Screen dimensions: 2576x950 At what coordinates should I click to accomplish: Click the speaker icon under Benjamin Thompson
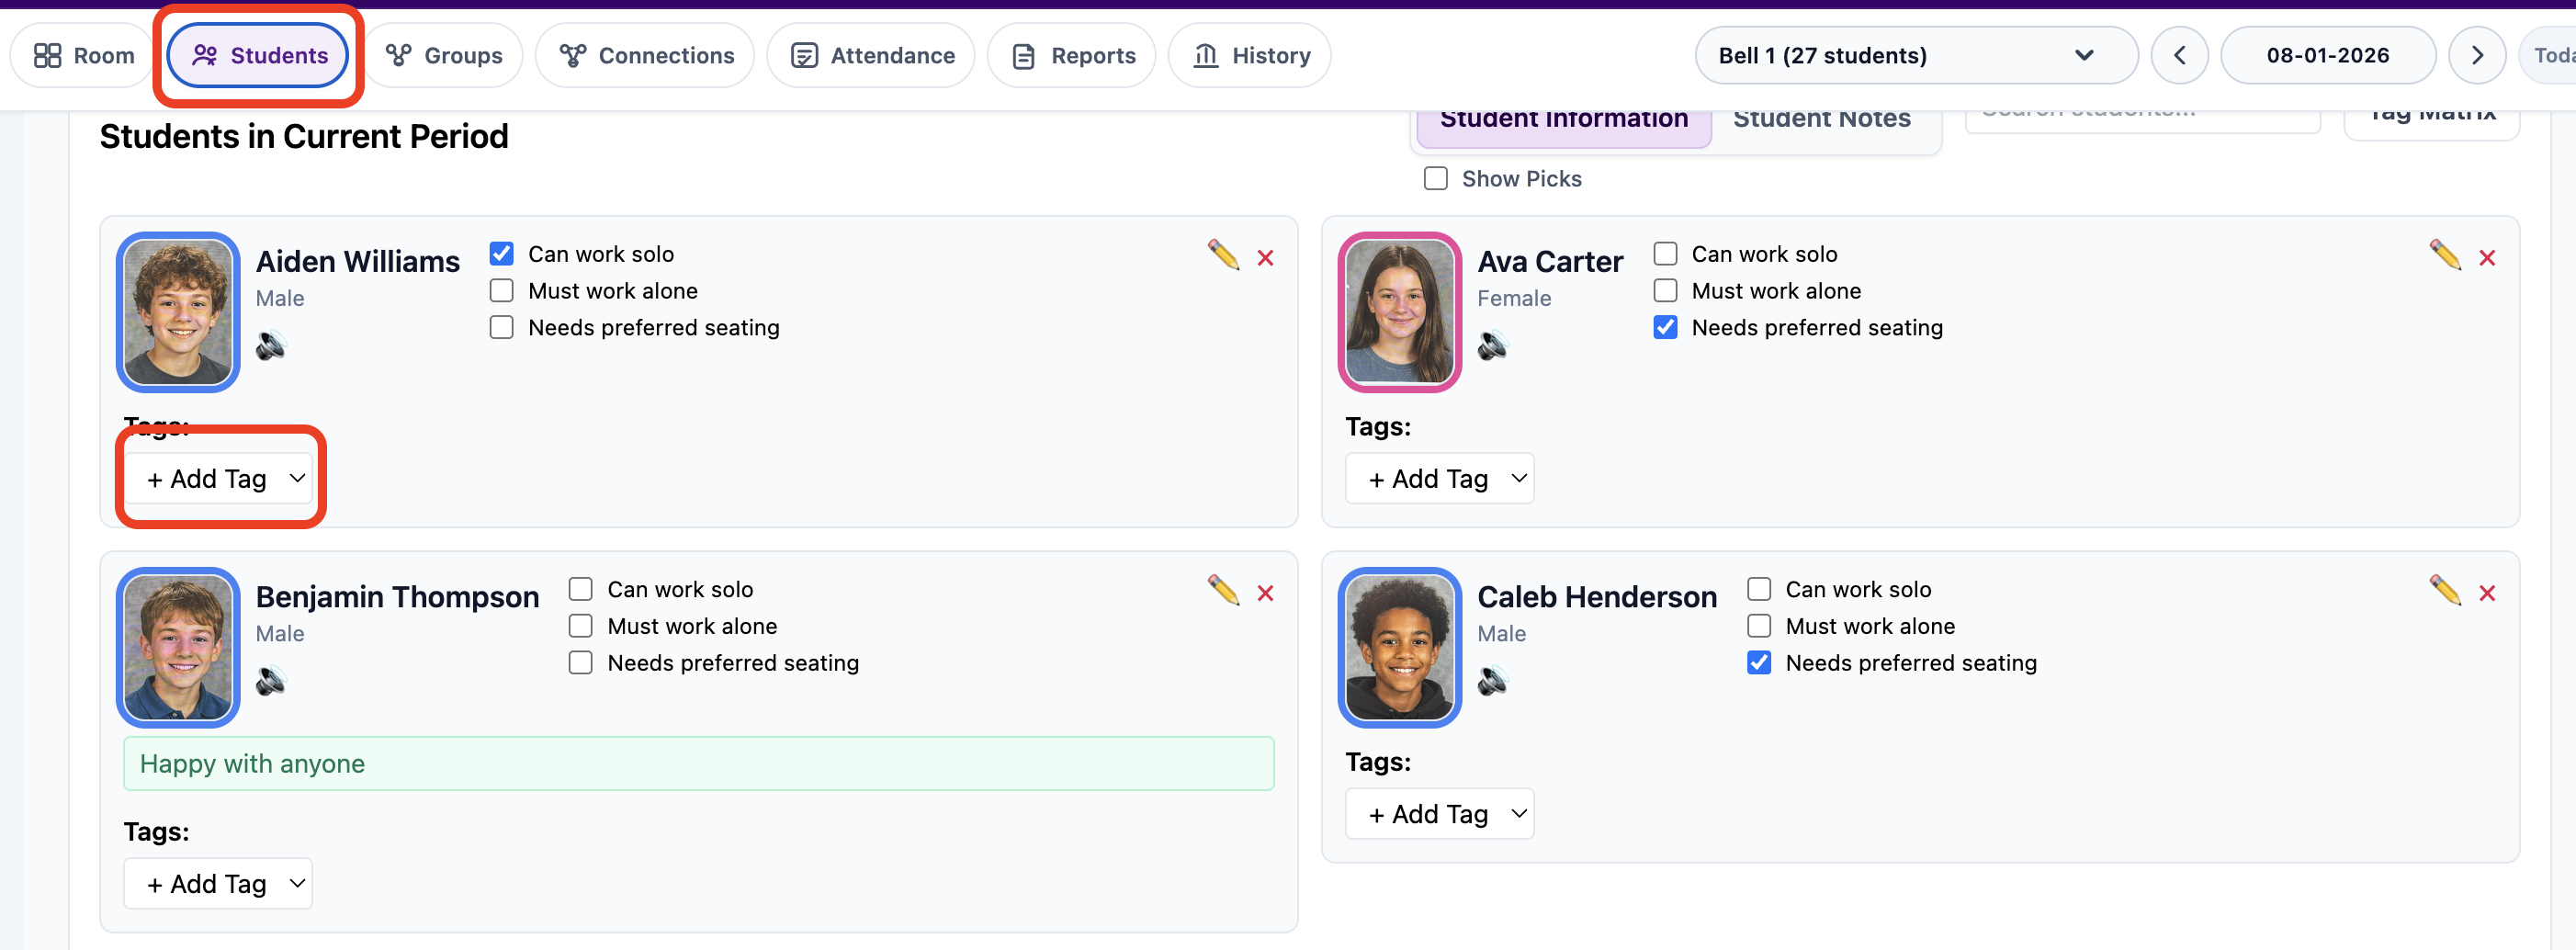click(271, 681)
